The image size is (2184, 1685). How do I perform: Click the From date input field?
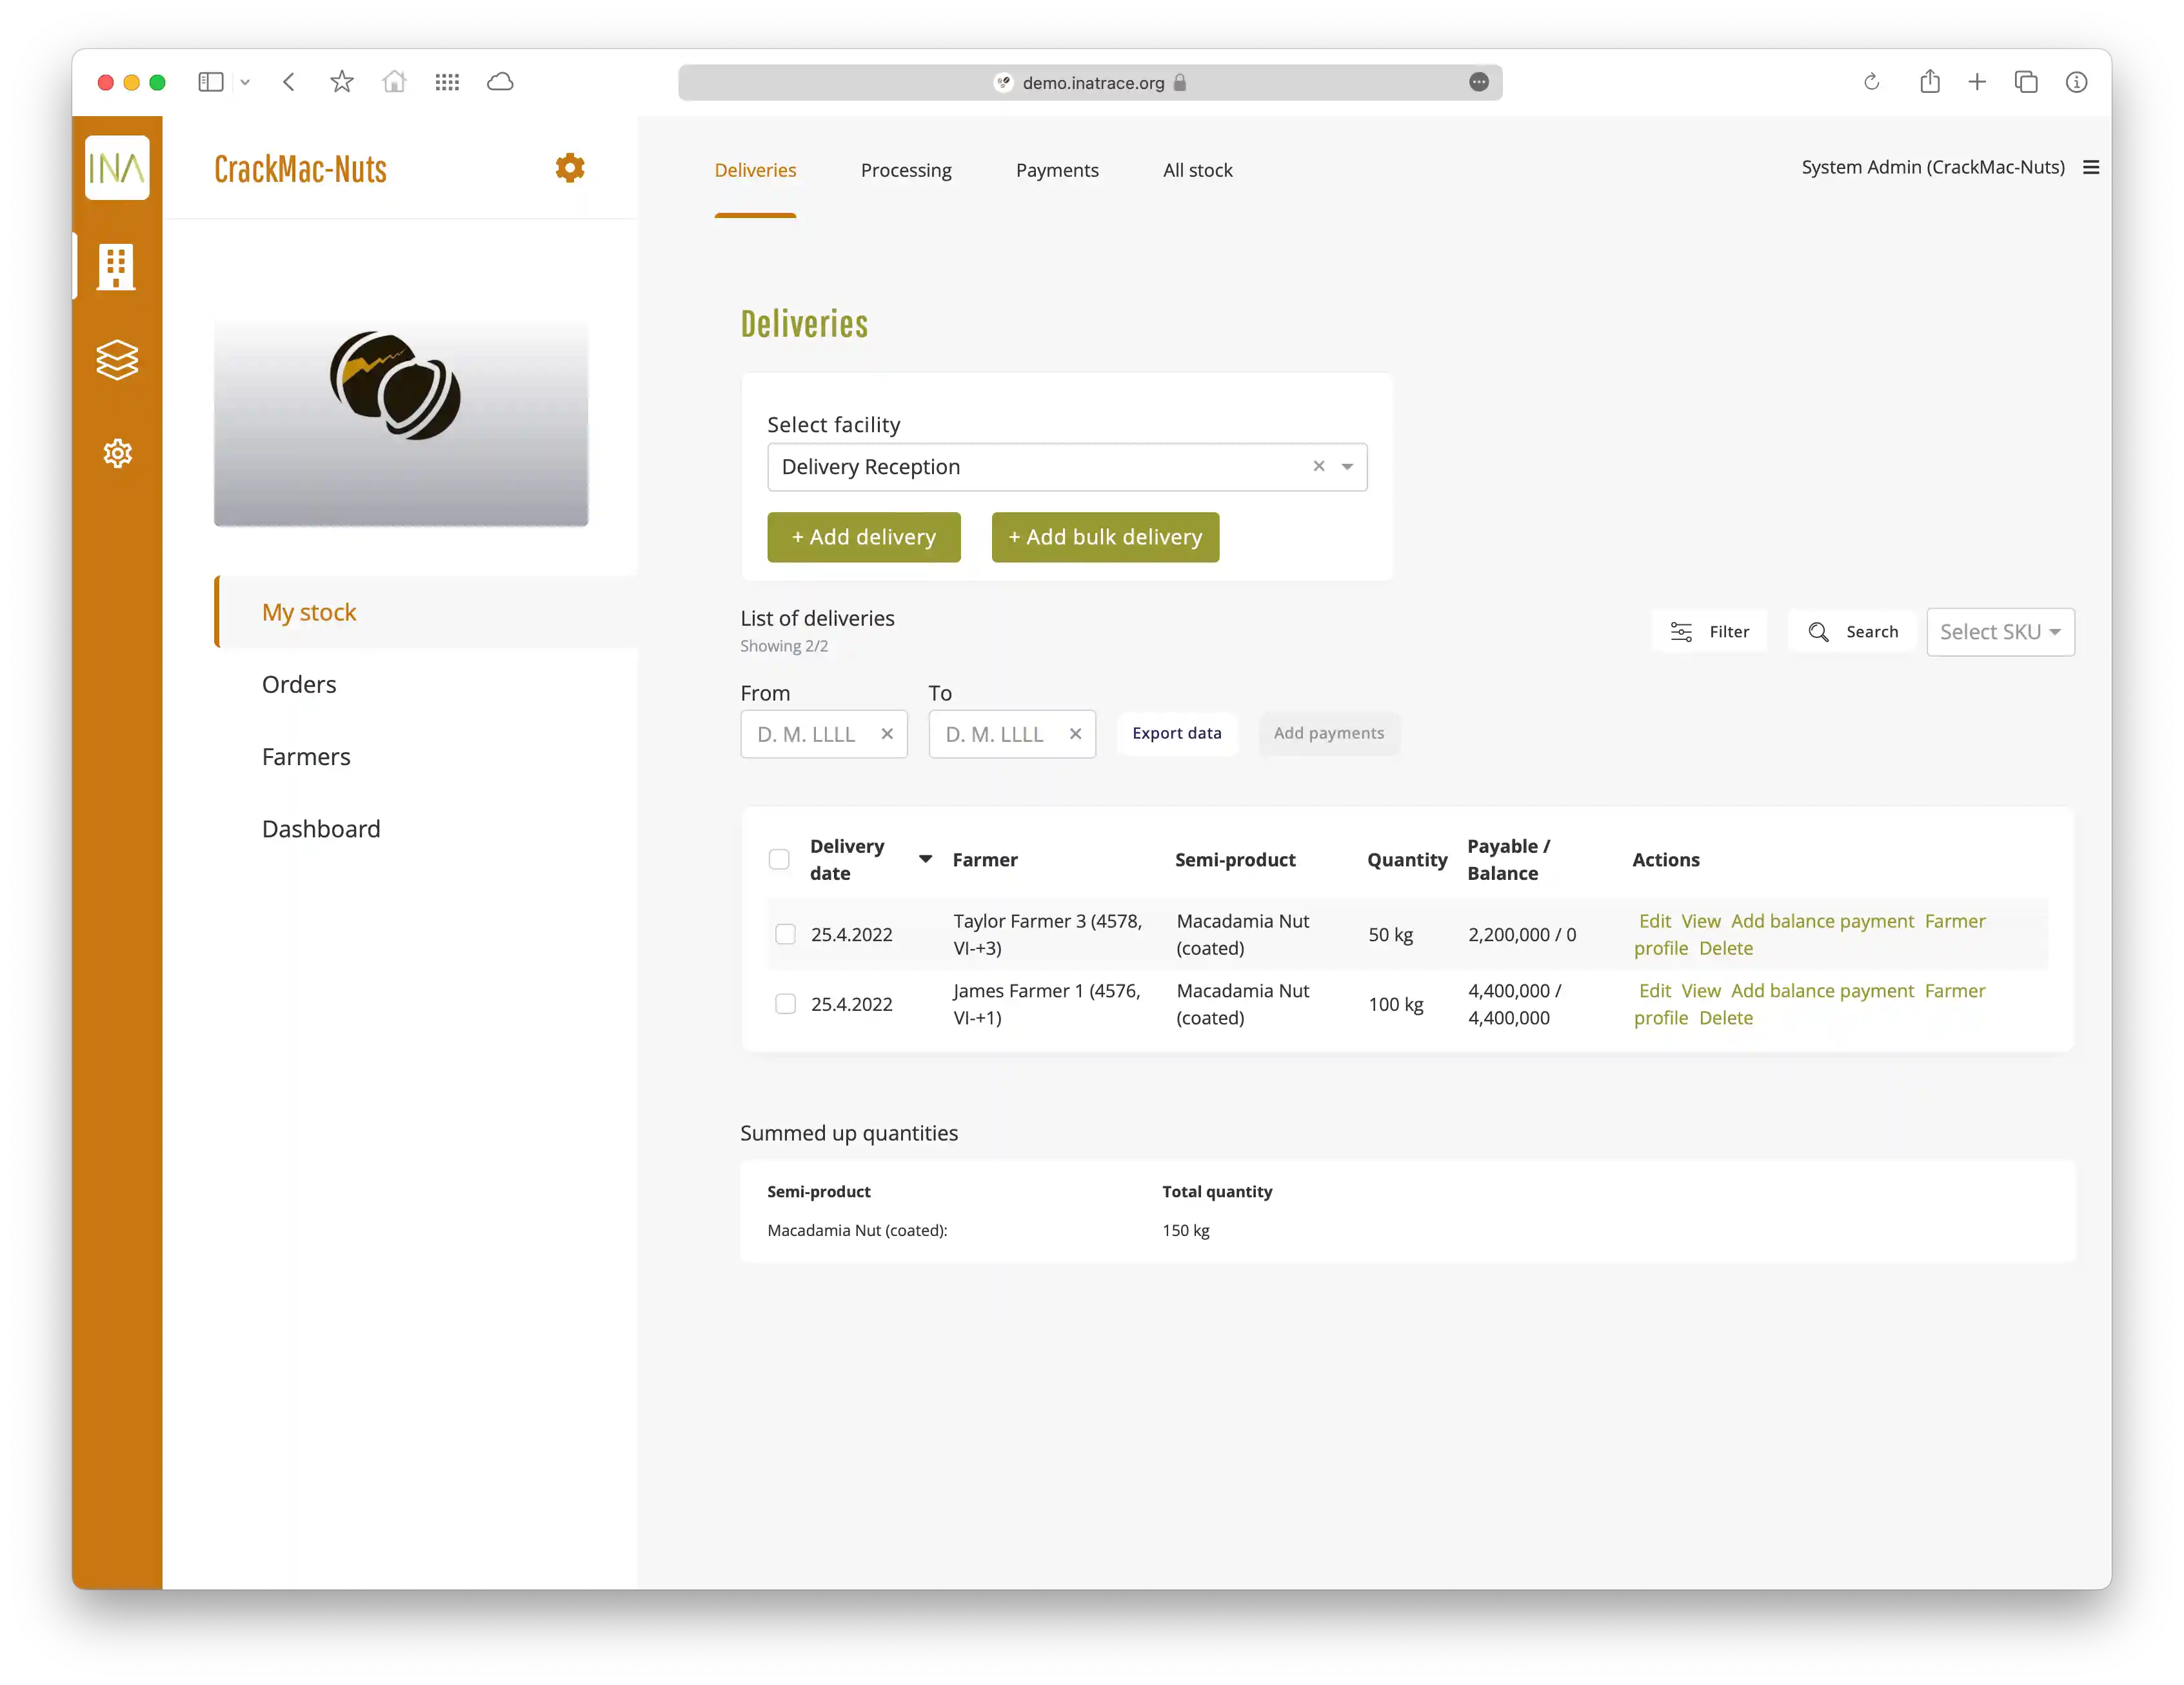coord(823,734)
